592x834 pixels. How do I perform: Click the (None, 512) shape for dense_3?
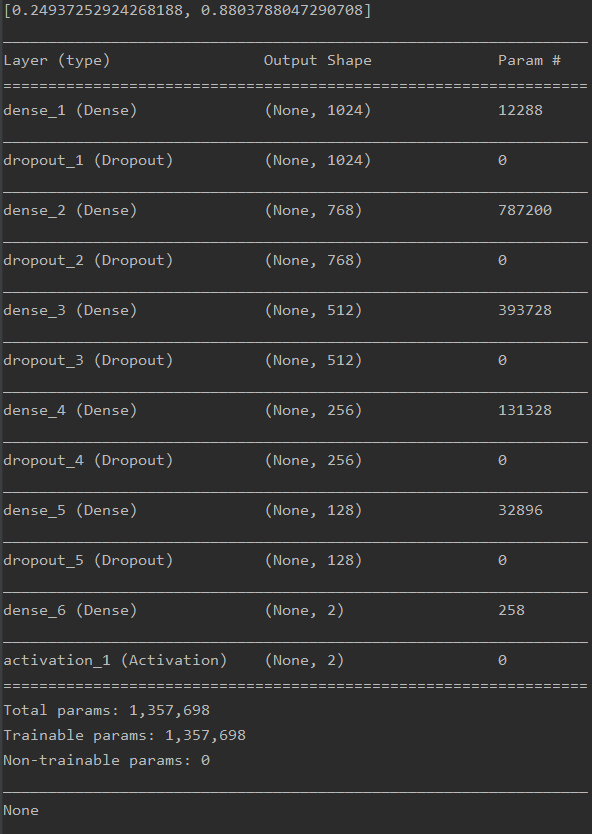tap(313, 311)
